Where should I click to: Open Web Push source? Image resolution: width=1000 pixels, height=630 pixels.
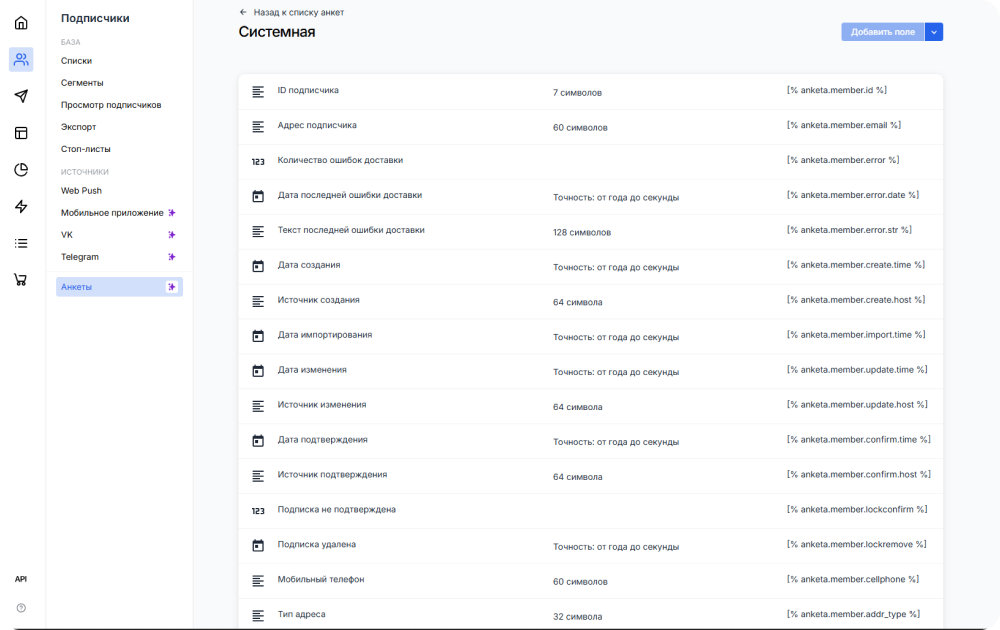tap(81, 191)
